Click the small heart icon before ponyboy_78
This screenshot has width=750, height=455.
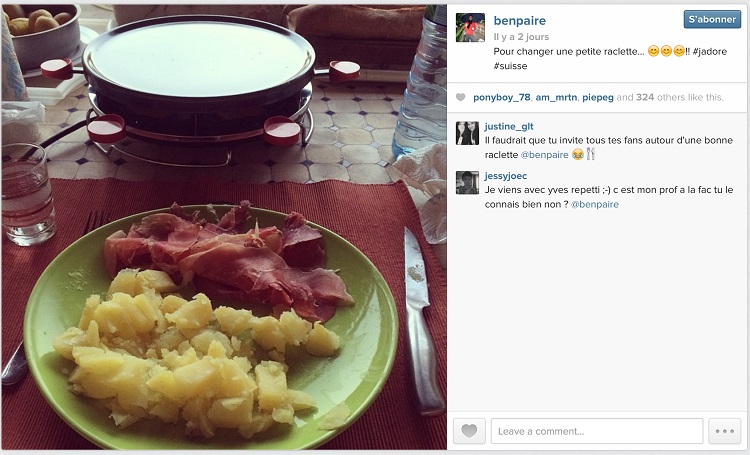click(460, 98)
